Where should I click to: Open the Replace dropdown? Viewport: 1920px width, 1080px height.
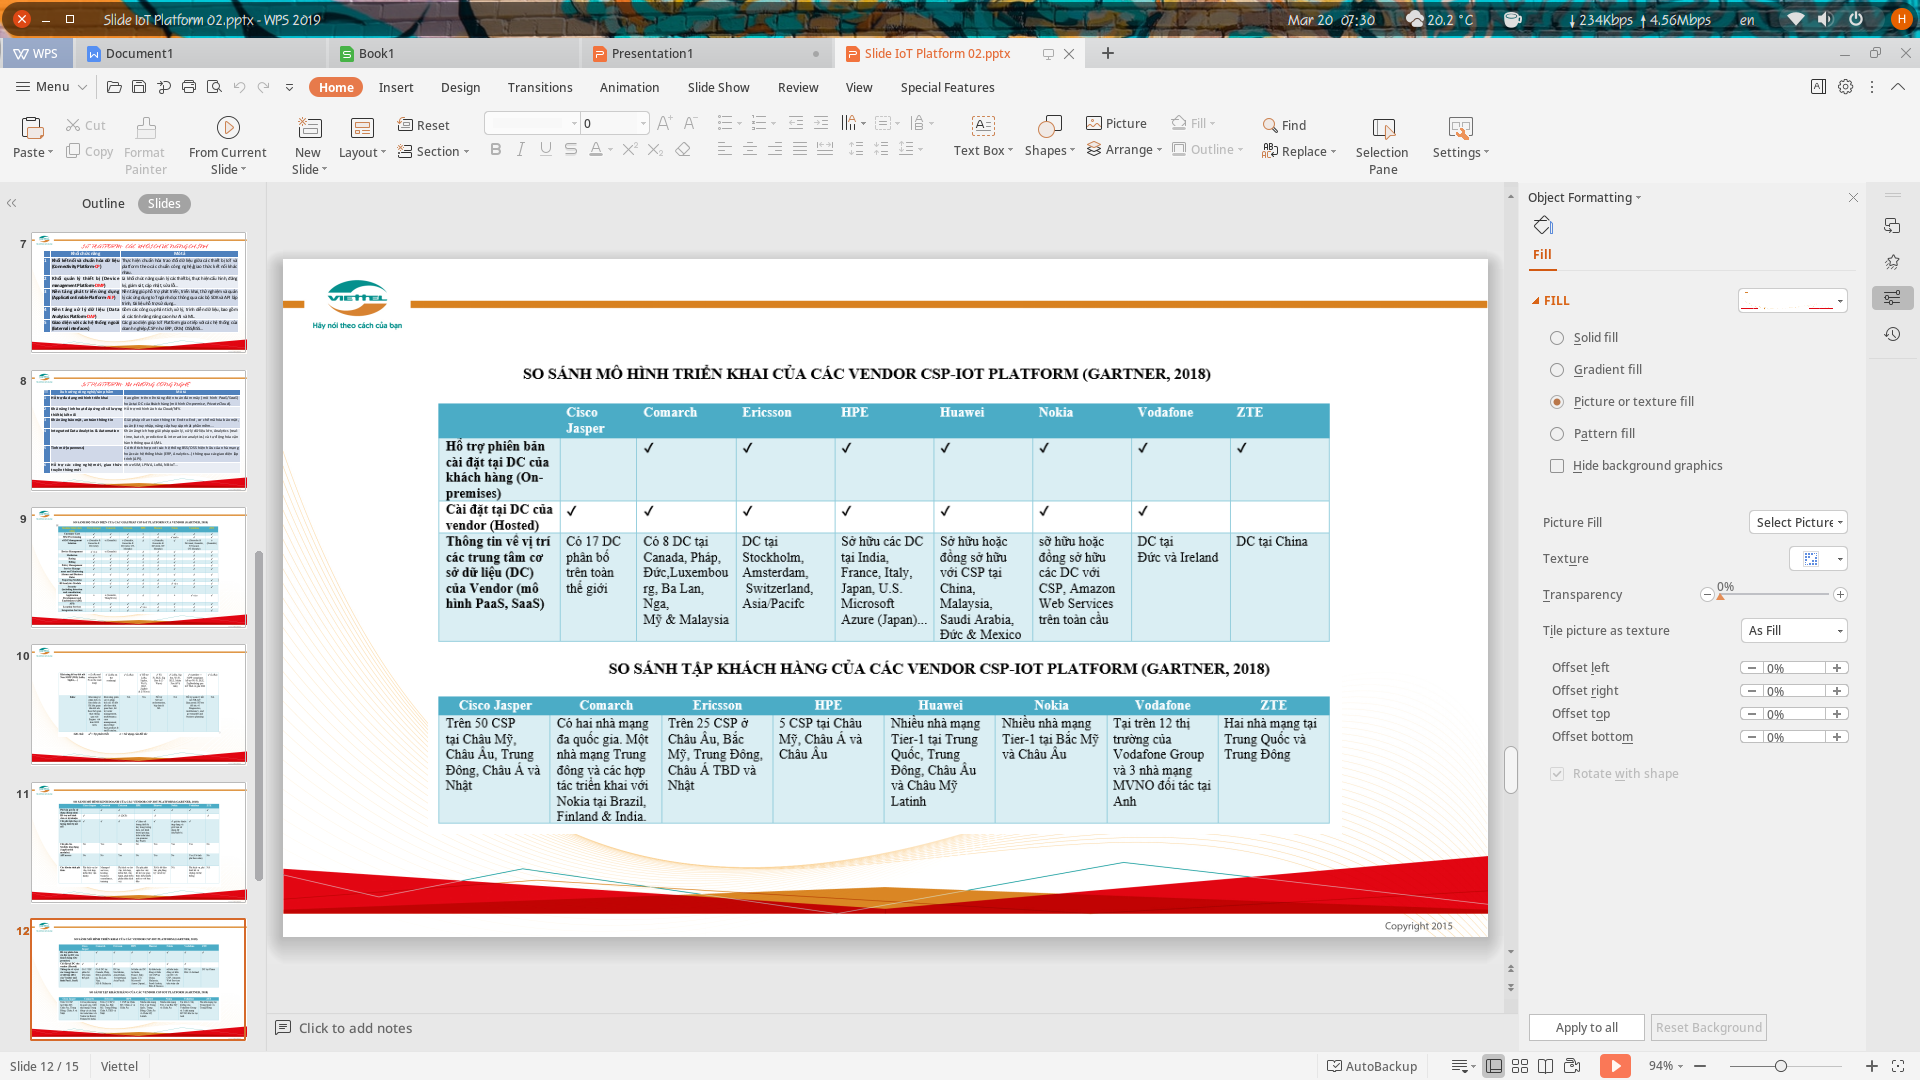(1299, 152)
